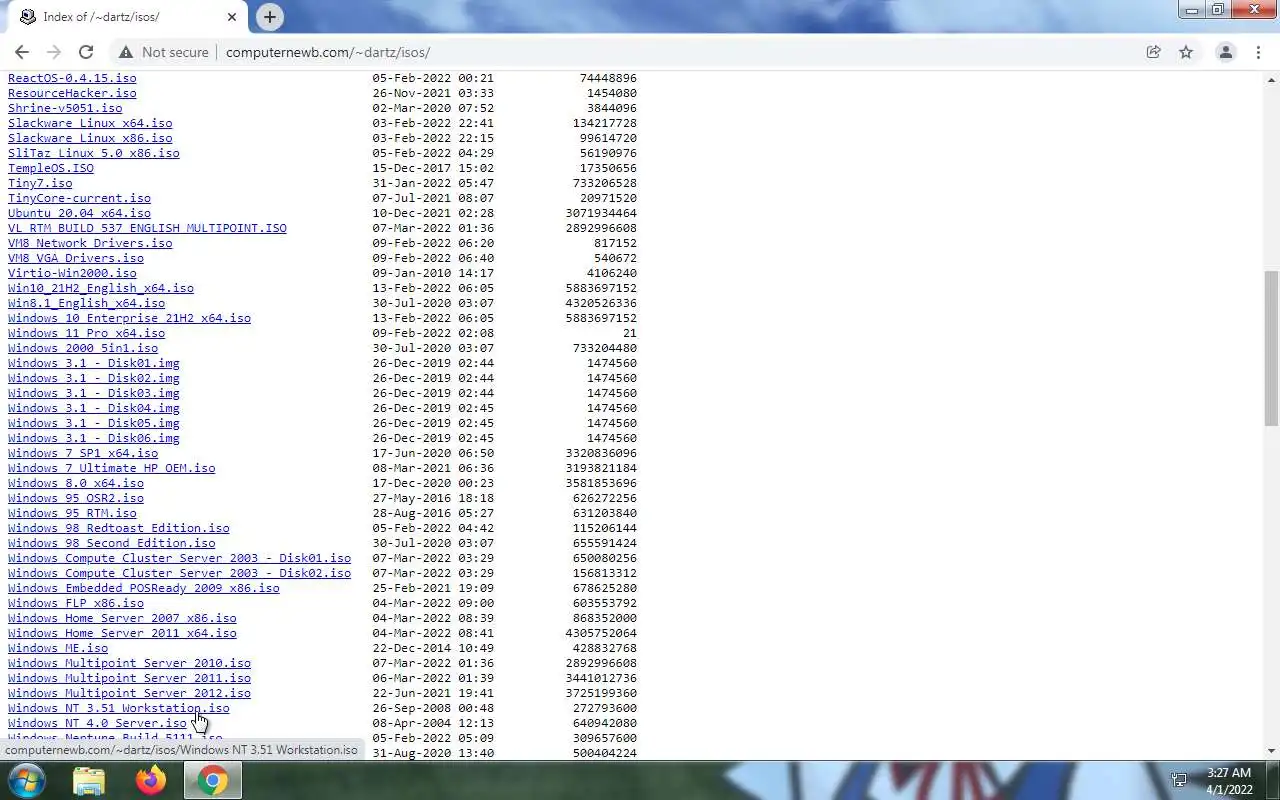Download Windows Home Server 2007 x86.iso
This screenshot has width=1280, height=800.
(x=122, y=618)
